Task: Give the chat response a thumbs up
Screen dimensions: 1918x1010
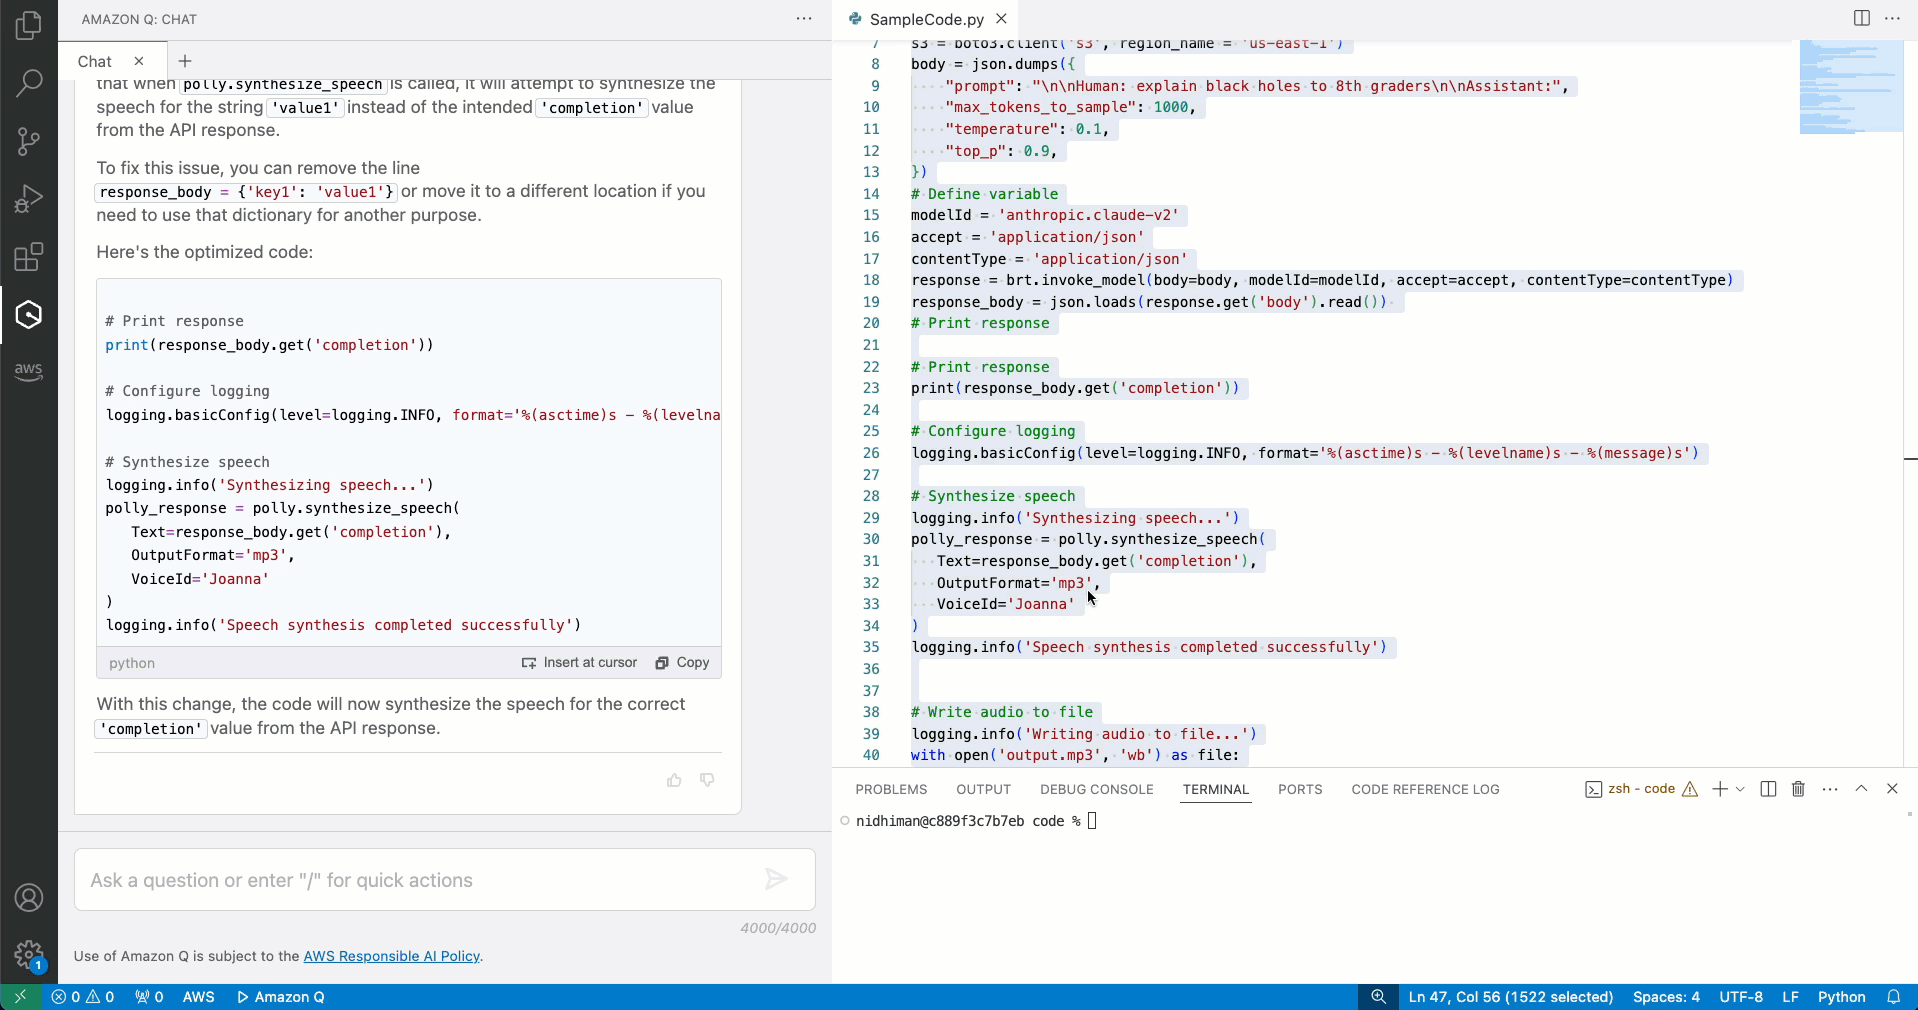Action: (674, 780)
